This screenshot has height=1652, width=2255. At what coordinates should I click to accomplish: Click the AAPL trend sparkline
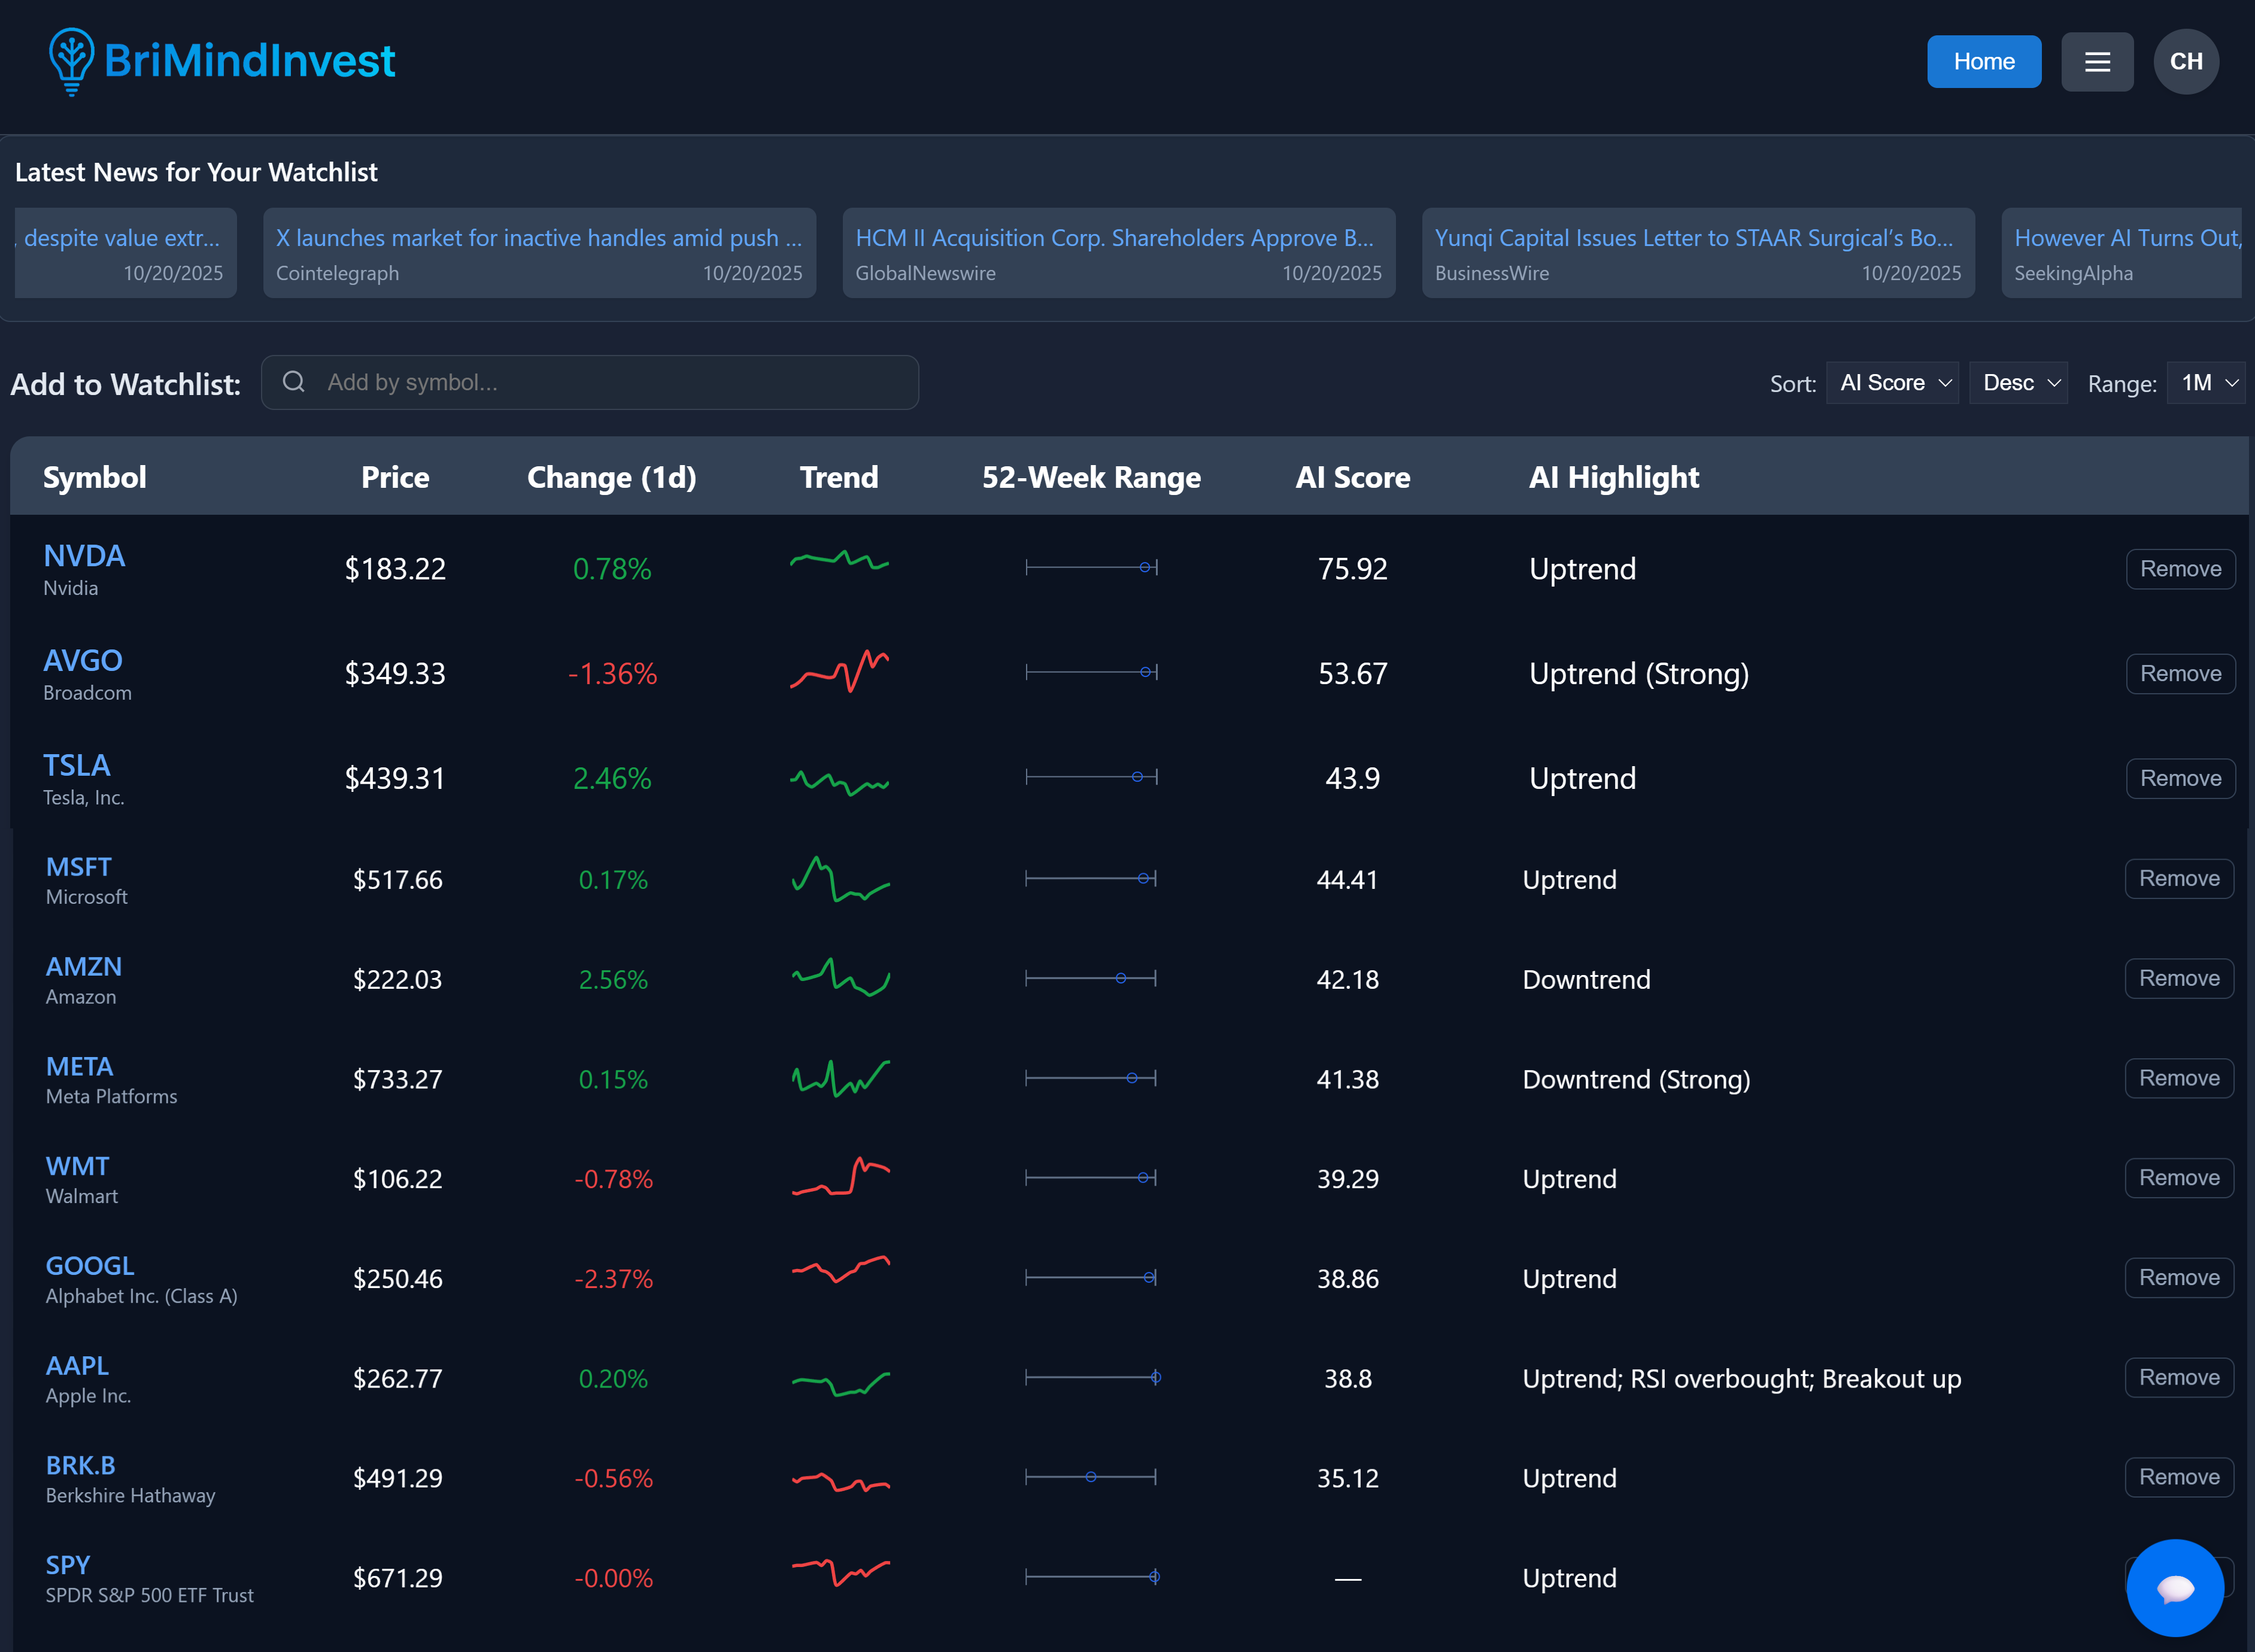tap(840, 1383)
